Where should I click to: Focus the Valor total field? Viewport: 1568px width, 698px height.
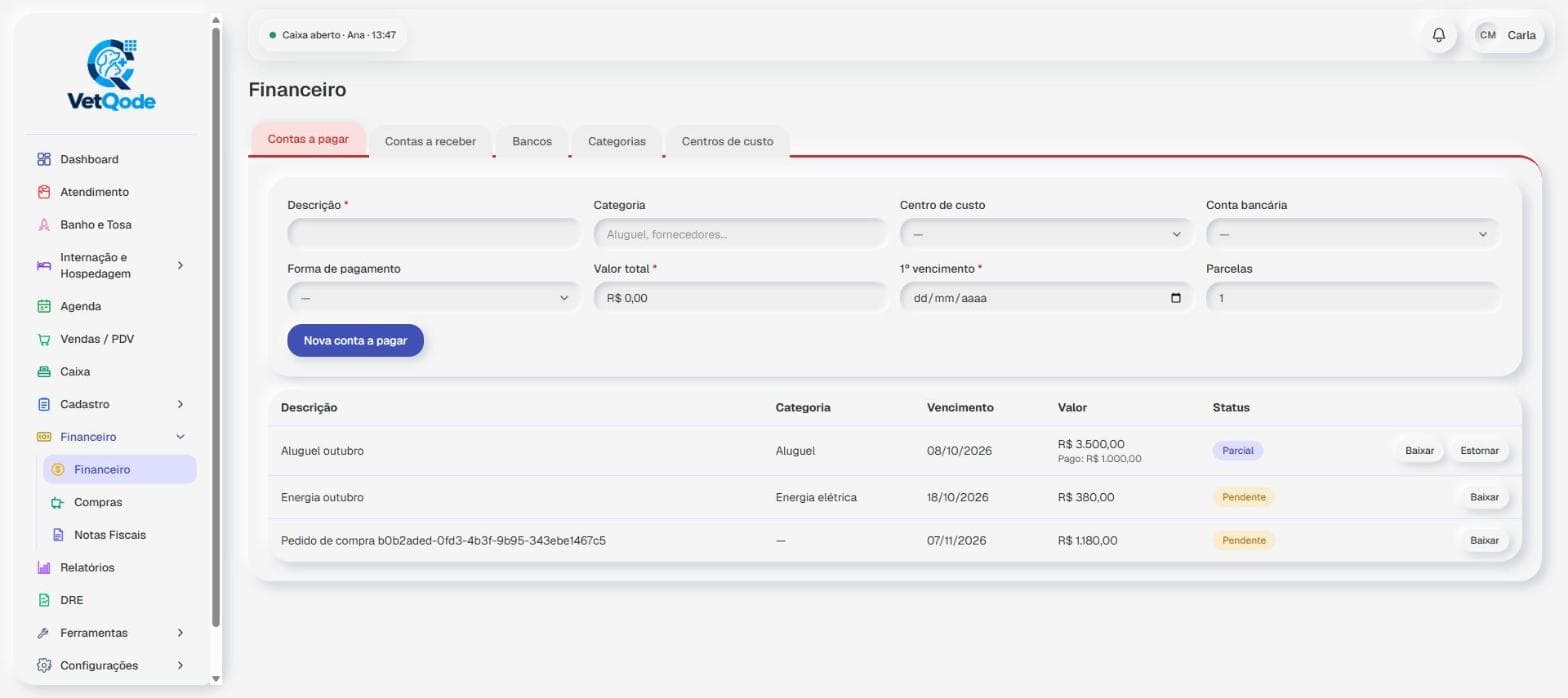[740, 298]
